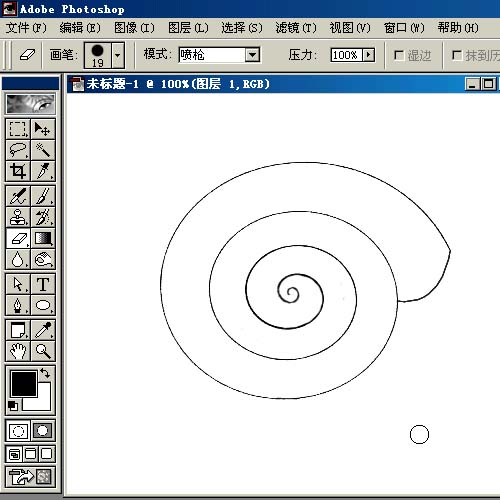Open the 图层(L) layer menu
This screenshot has width=500, height=500.
188,28
